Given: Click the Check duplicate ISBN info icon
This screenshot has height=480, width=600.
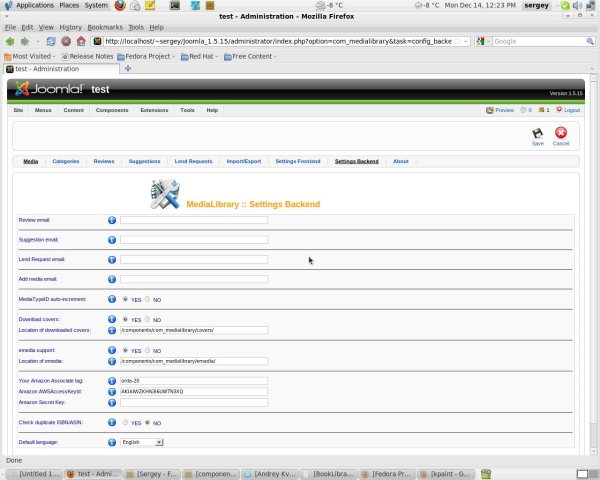Looking at the screenshot, I should (x=112, y=423).
